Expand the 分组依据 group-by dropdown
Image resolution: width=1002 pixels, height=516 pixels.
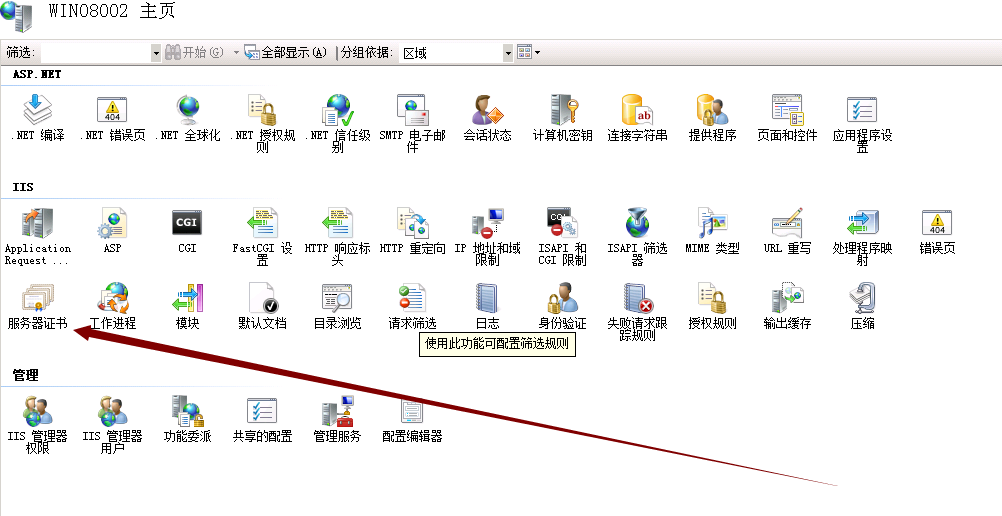pos(508,52)
